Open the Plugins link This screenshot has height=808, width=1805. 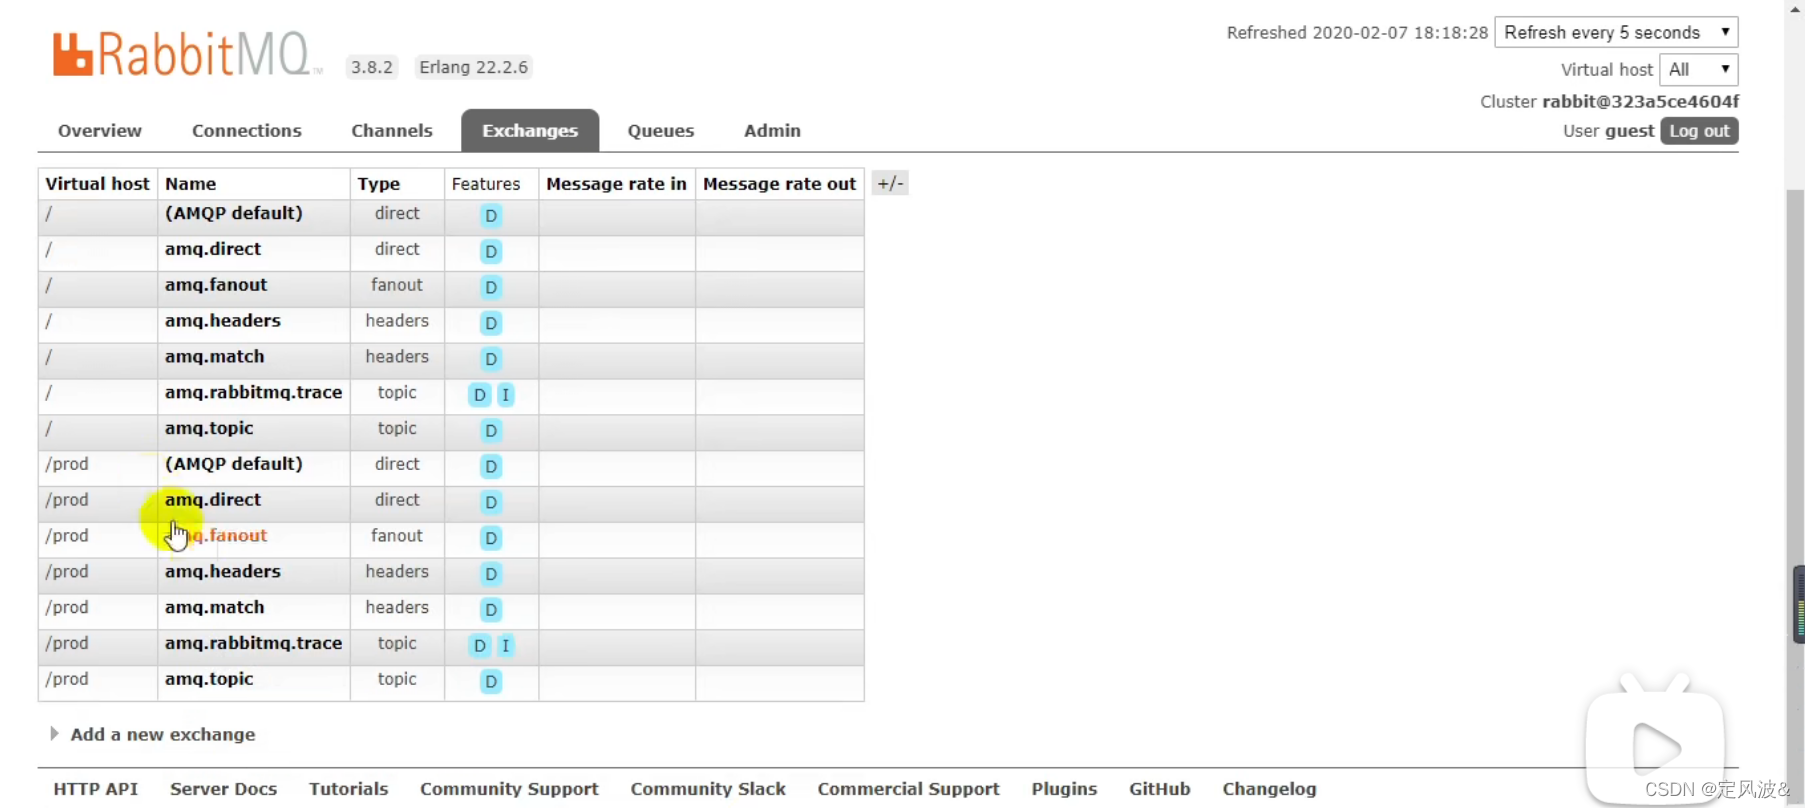tap(1064, 789)
